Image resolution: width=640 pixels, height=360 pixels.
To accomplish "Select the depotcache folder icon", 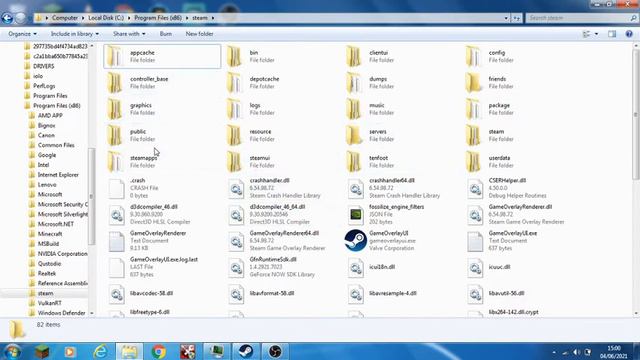I will click(x=235, y=82).
